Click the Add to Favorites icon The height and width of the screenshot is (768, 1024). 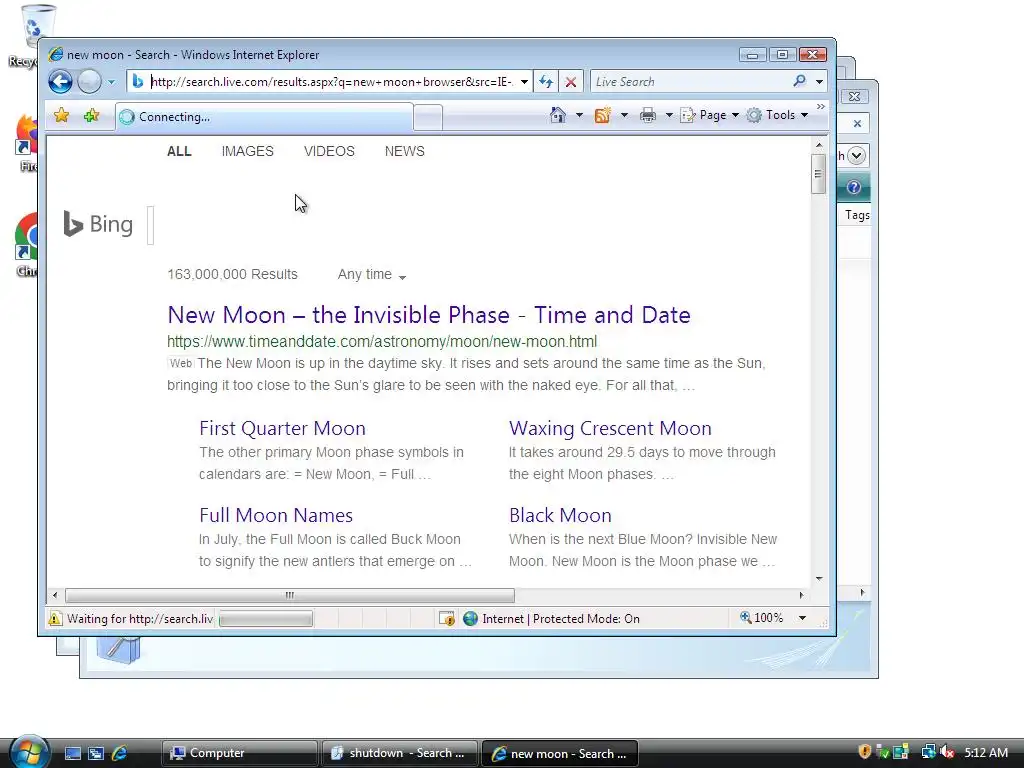pos(91,116)
